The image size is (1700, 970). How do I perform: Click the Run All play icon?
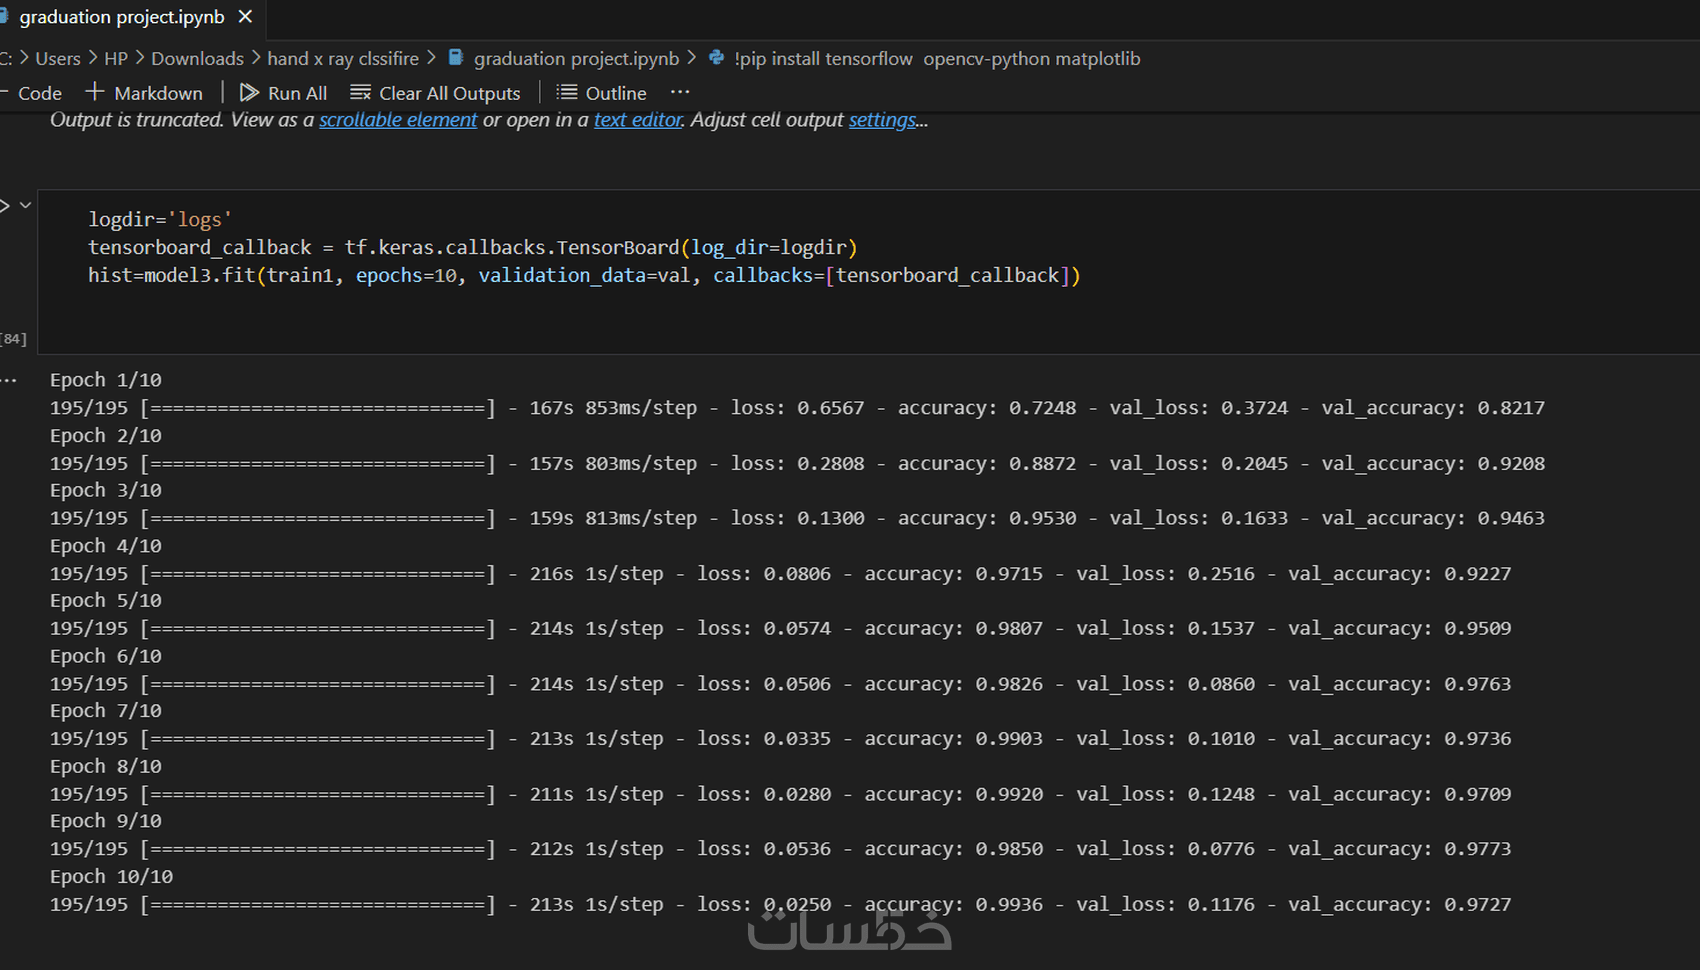point(249,93)
